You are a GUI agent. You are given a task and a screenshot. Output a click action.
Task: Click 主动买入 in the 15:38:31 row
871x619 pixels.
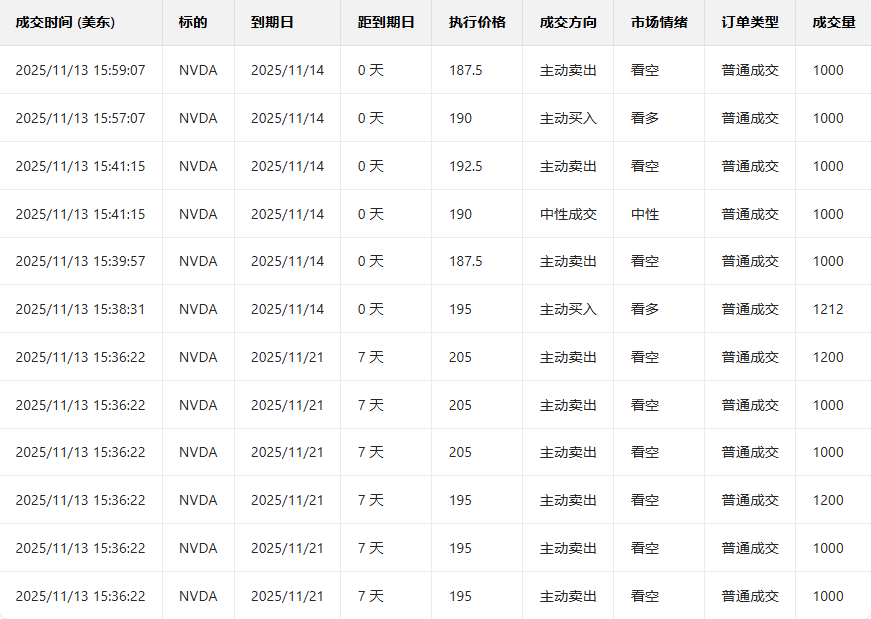coord(568,309)
